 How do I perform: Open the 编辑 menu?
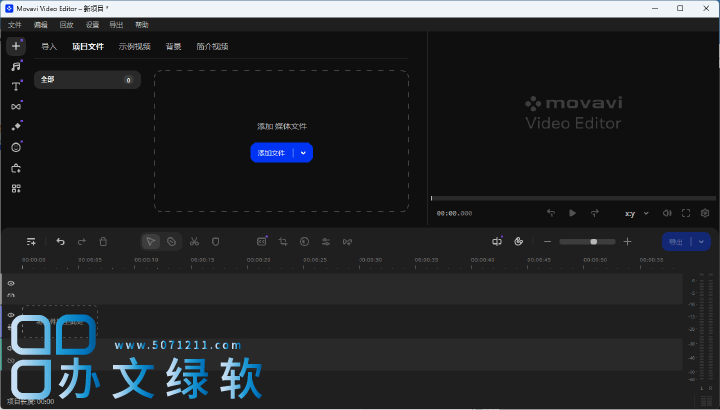pos(40,25)
